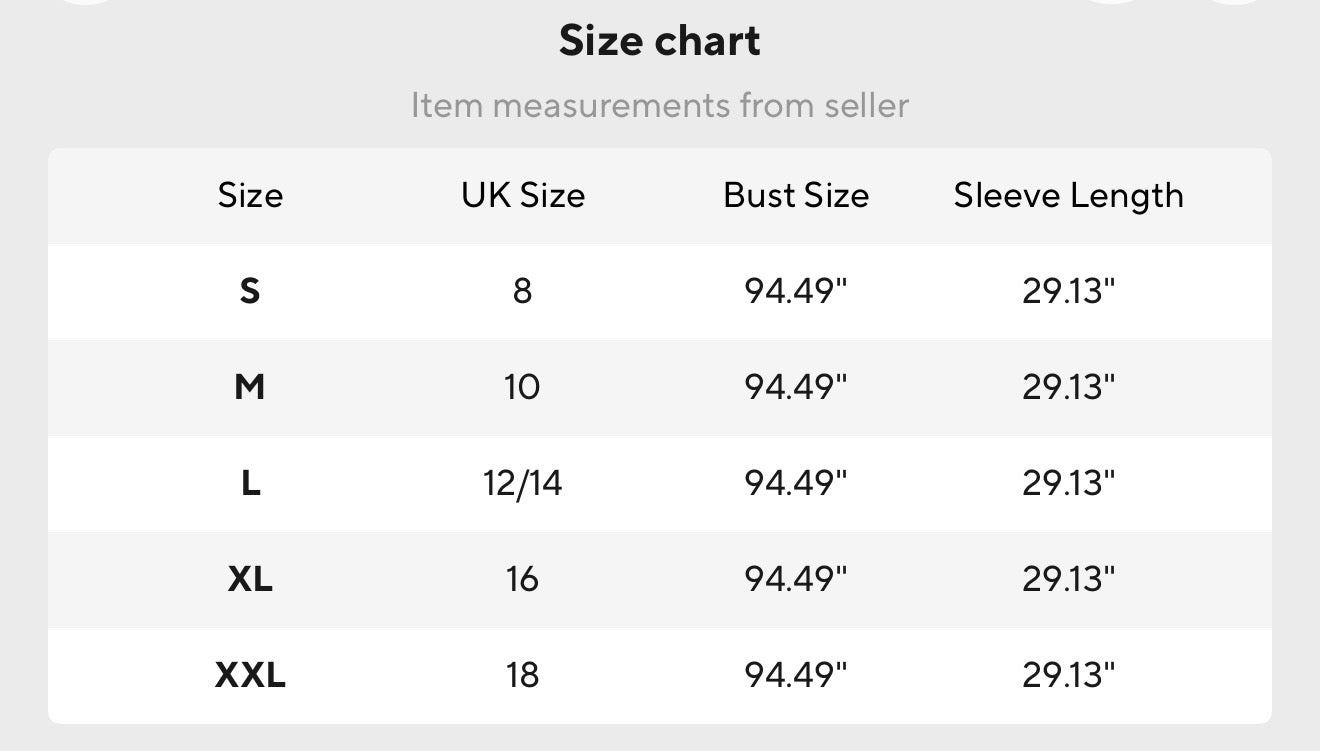The width and height of the screenshot is (1320, 751).
Task: Select the sleeve length in the M row
Action: coord(1068,387)
